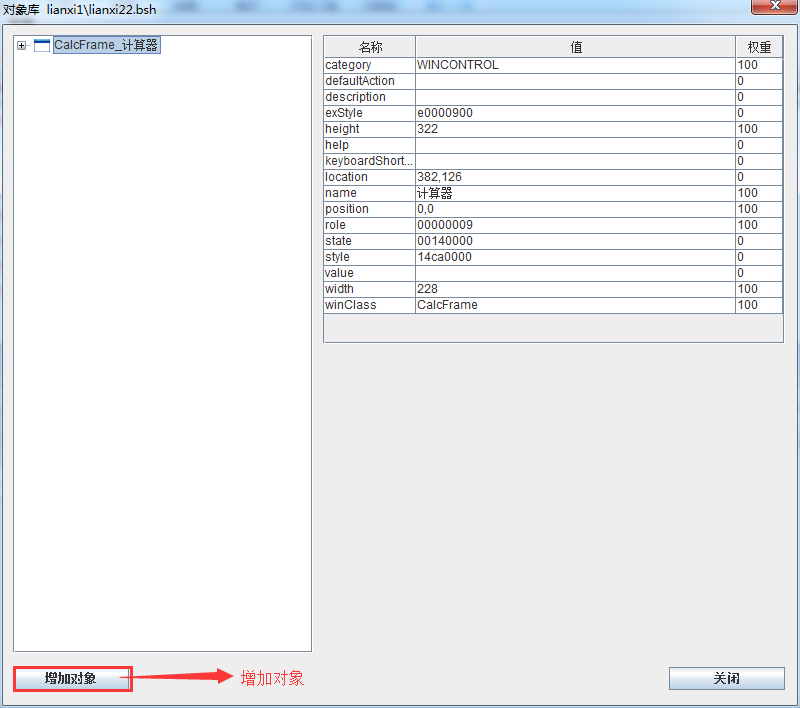The image size is (800, 708).
Task: Click the 值 column header
Action: click(x=576, y=47)
